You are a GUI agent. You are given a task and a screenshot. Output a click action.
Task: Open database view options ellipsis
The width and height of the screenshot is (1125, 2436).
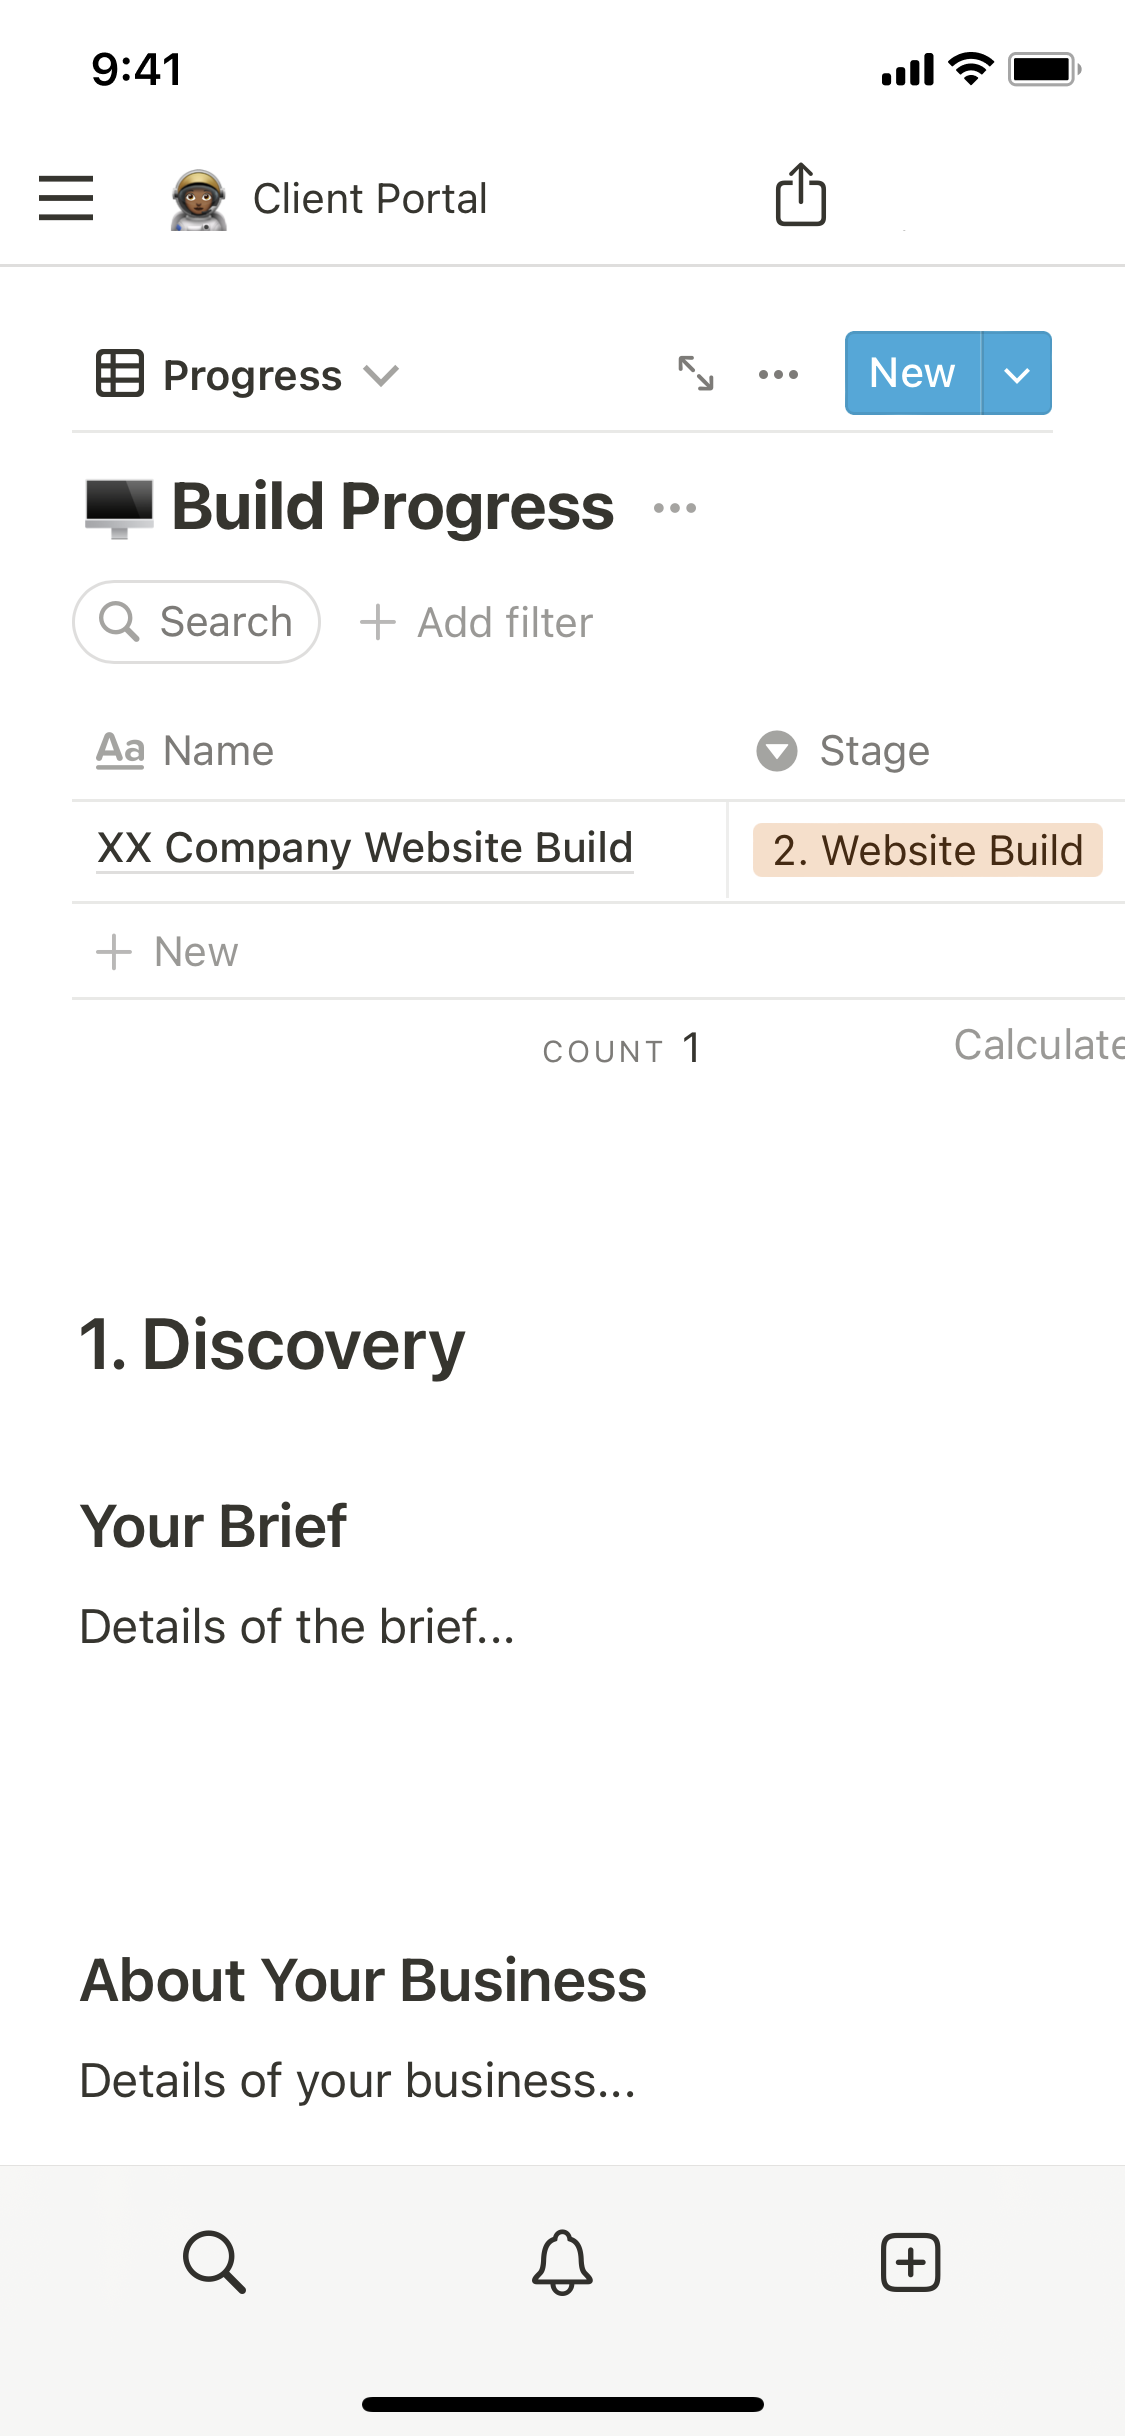(x=778, y=375)
